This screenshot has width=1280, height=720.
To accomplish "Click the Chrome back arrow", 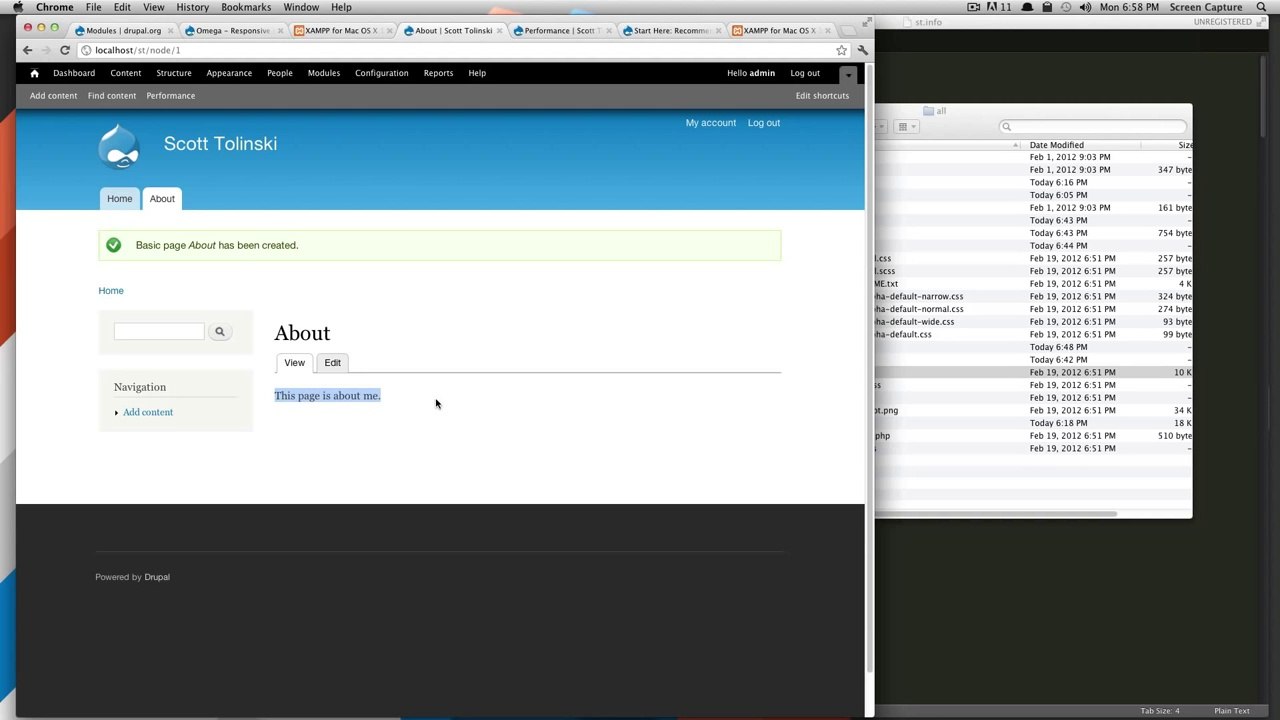I will 27,50.
